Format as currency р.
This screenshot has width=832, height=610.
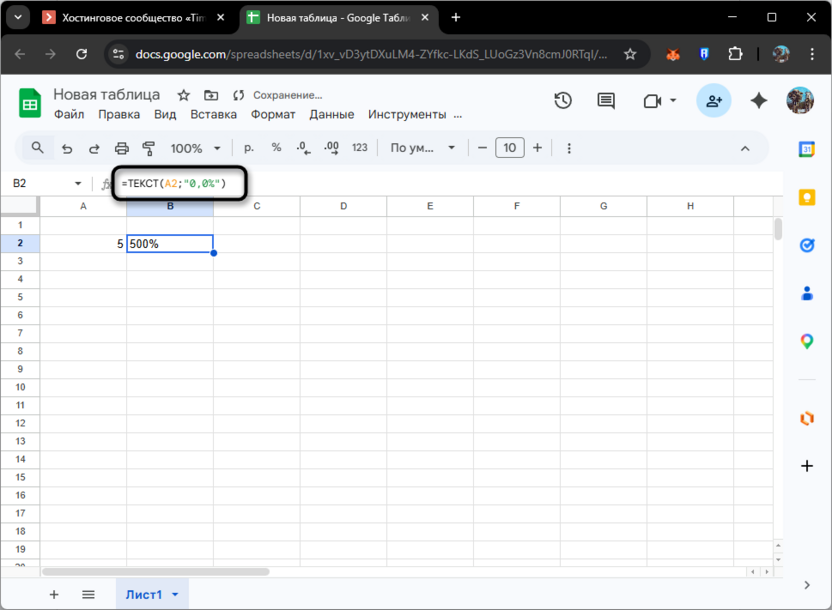pyautogui.click(x=248, y=148)
